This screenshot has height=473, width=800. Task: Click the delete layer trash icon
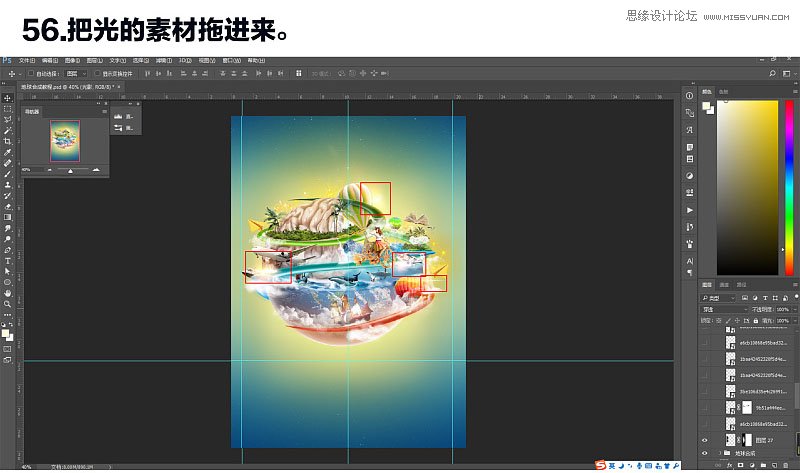coord(786,465)
